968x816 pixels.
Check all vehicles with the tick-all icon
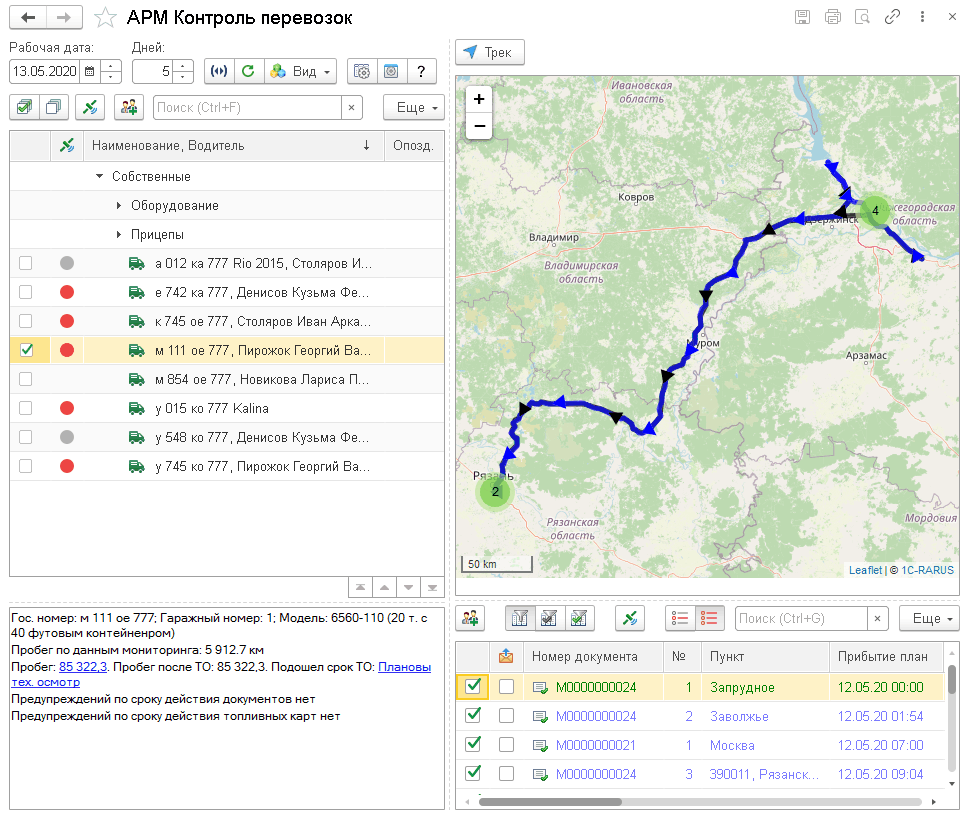25,107
